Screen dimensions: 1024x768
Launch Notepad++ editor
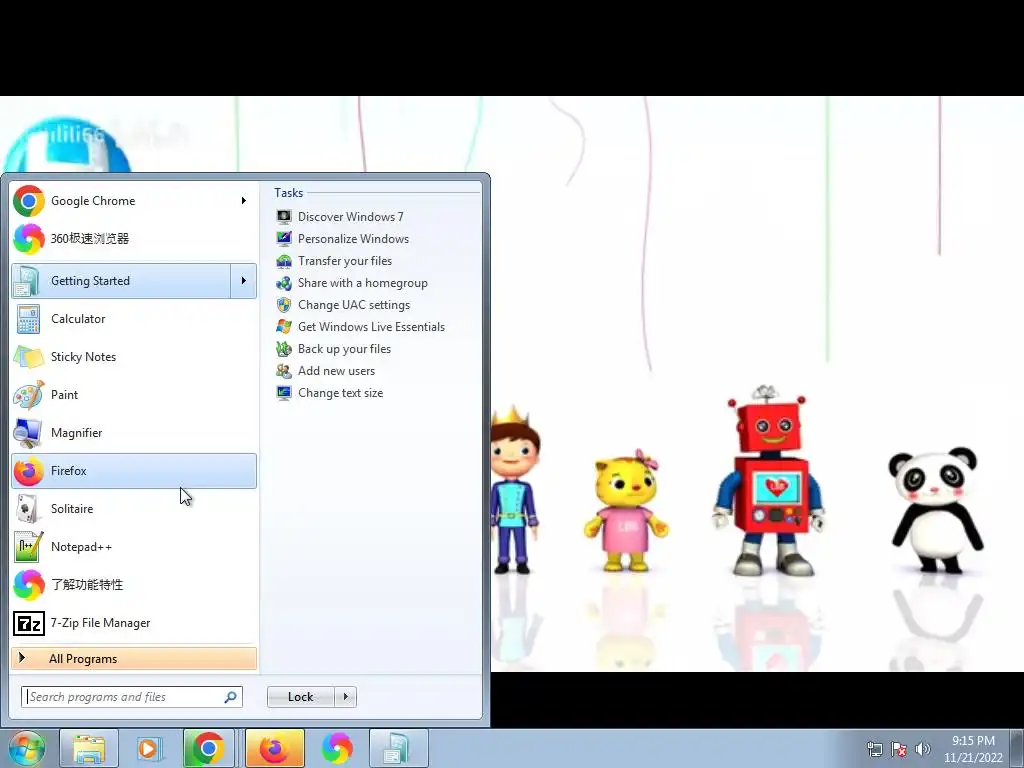pos(134,547)
